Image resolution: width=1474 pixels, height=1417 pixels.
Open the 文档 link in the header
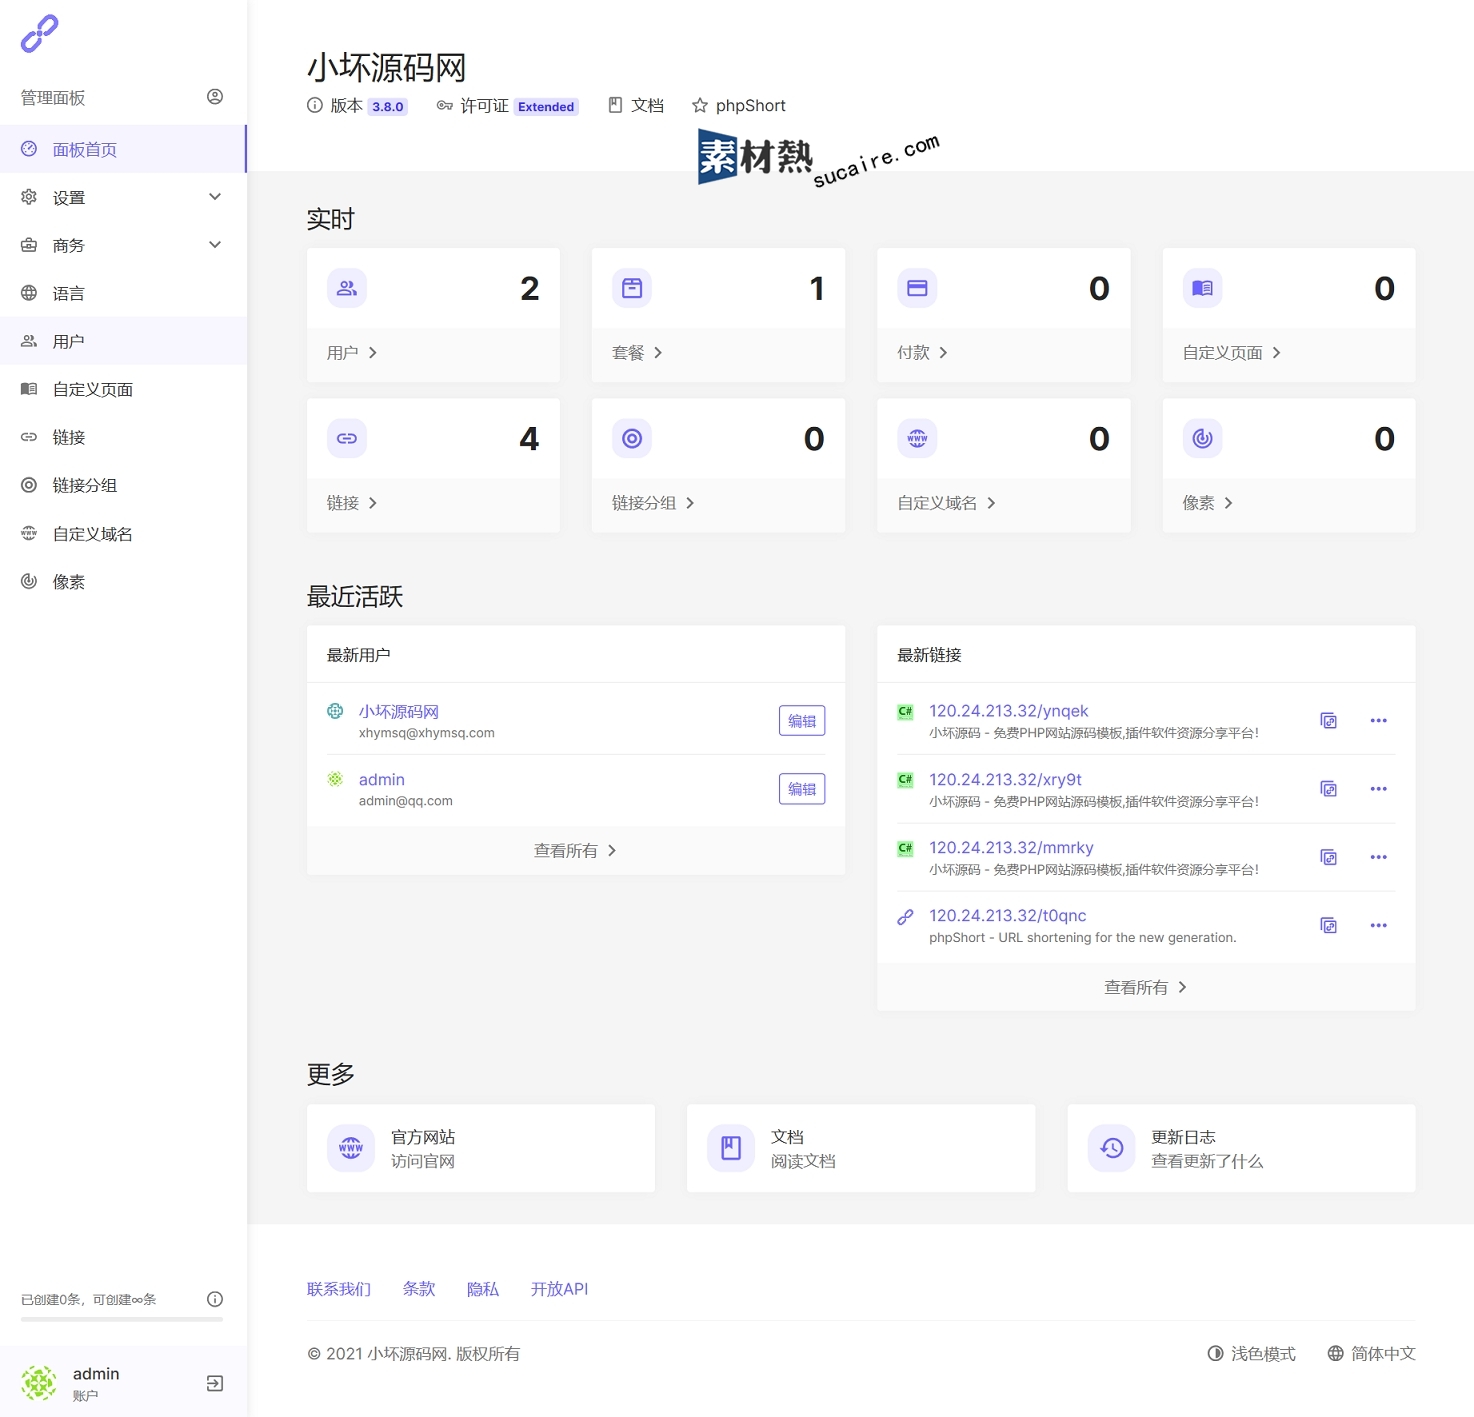point(636,105)
